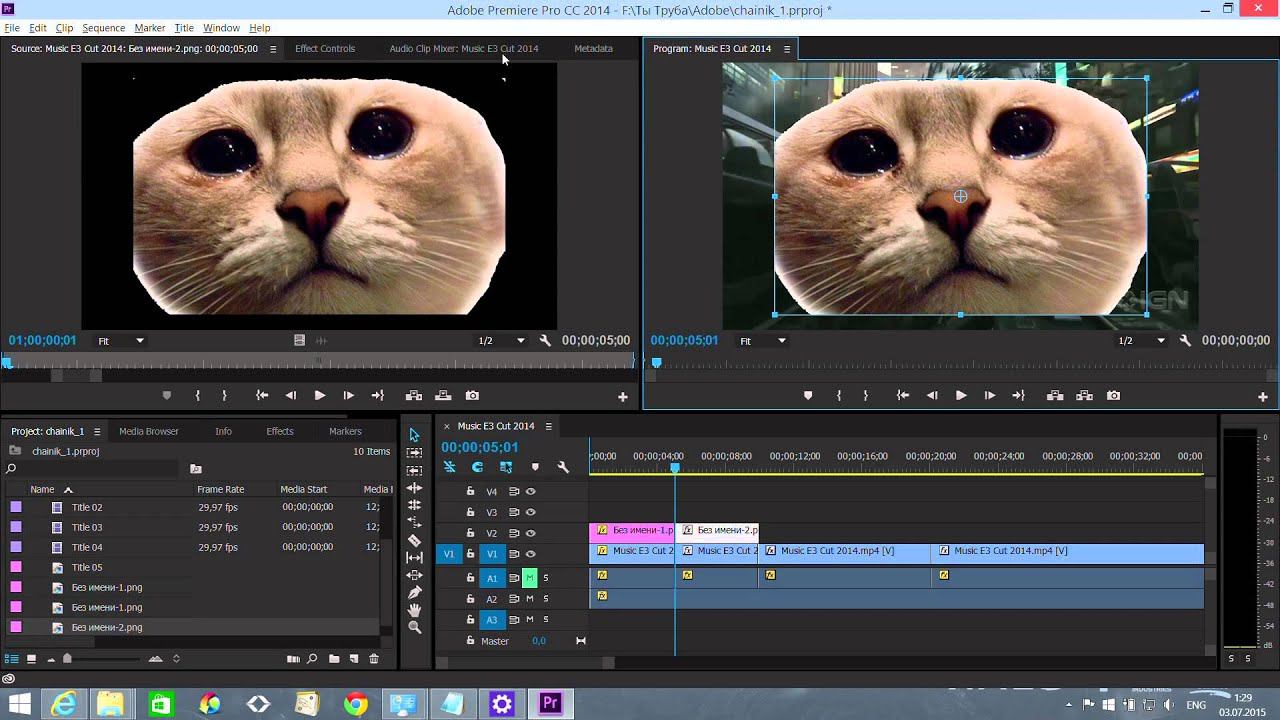Step forward one frame in Program monitor

tap(989, 396)
